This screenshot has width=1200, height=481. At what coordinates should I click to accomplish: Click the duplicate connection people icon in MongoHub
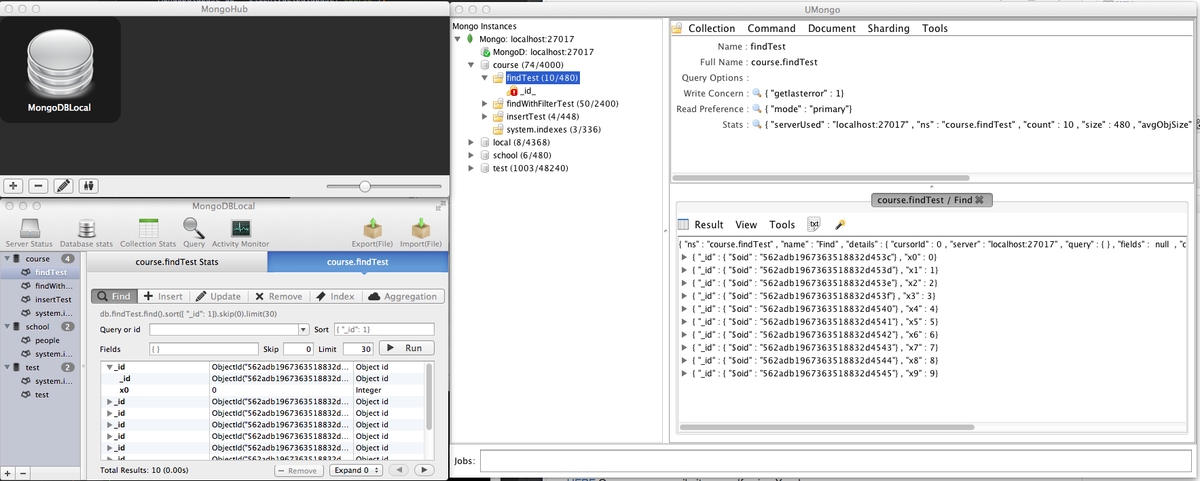[x=88, y=185]
